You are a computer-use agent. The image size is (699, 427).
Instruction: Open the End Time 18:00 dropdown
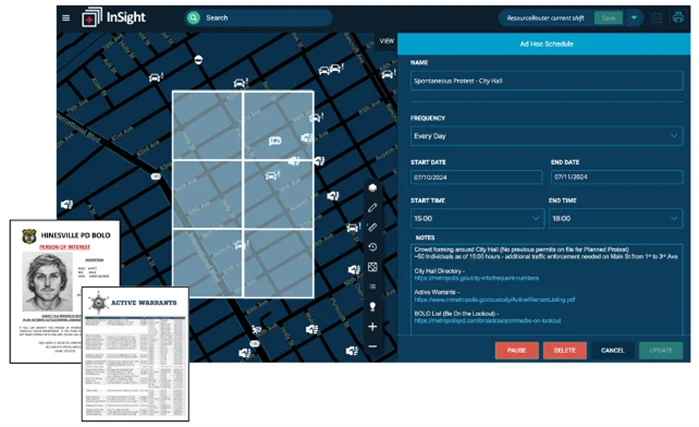[616, 218]
